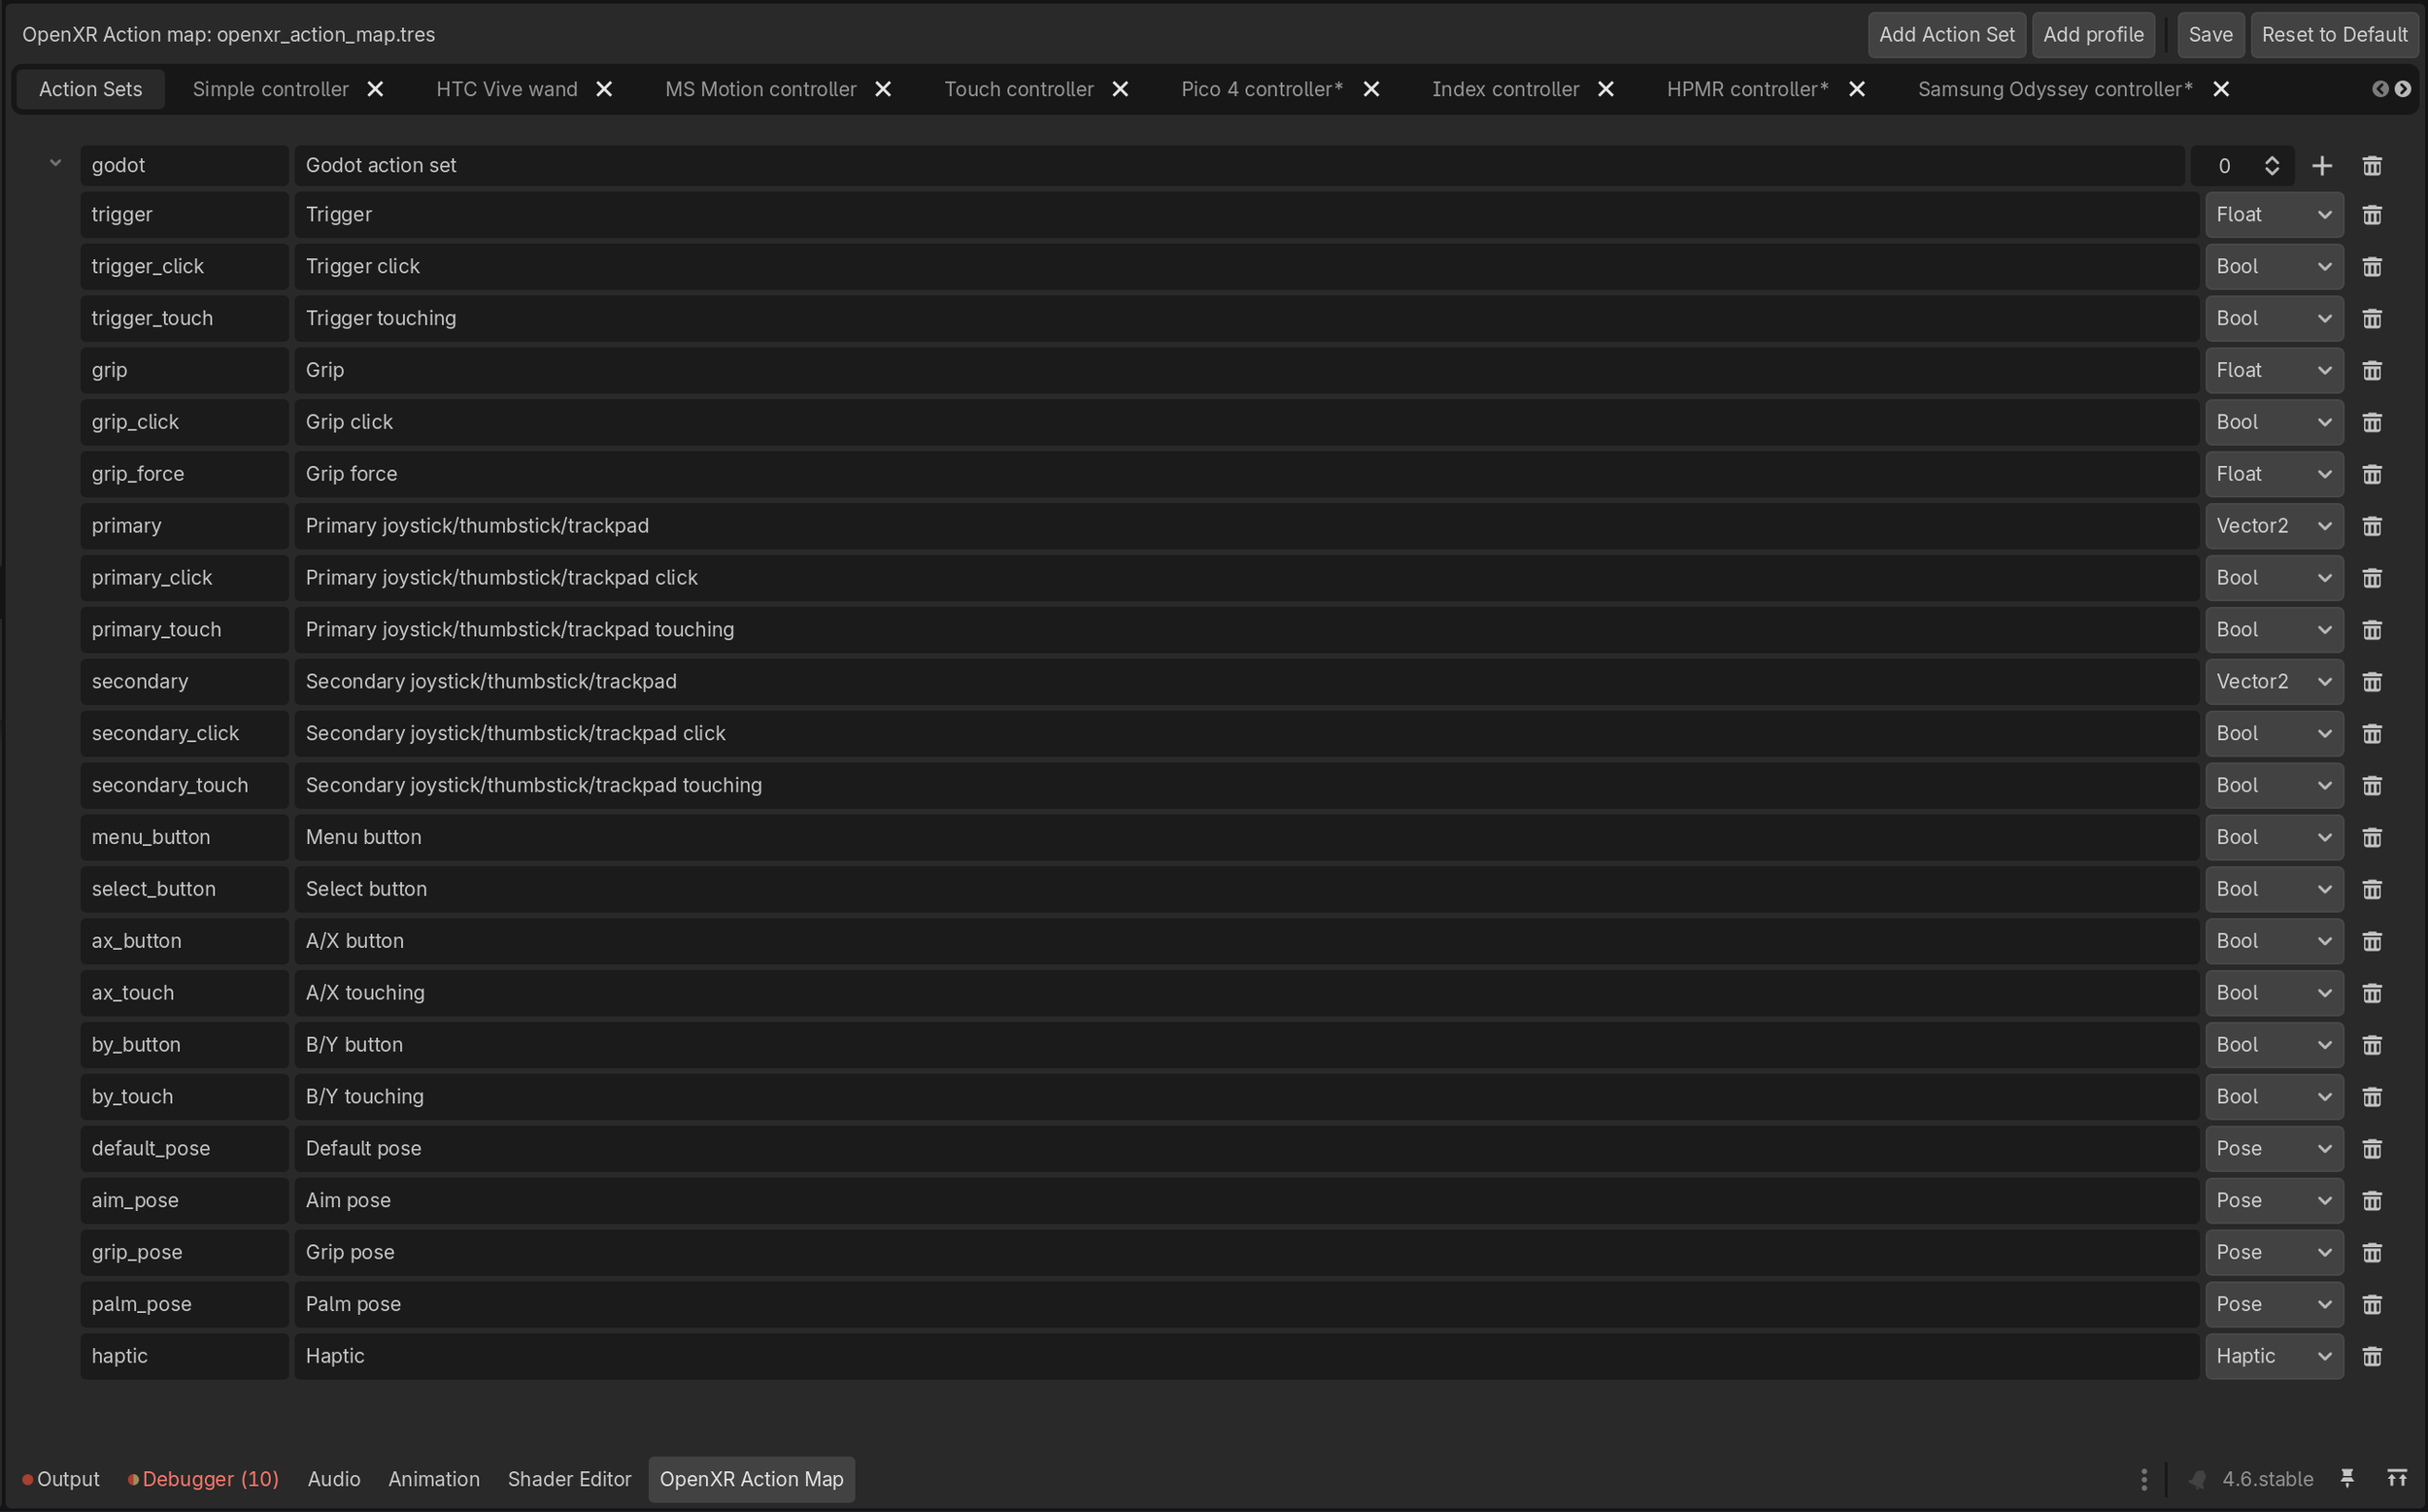This screenshot has width=2428, height=1512.
Task: Click the pin icon for the bottom panel
Action: pos(2347,1479)
